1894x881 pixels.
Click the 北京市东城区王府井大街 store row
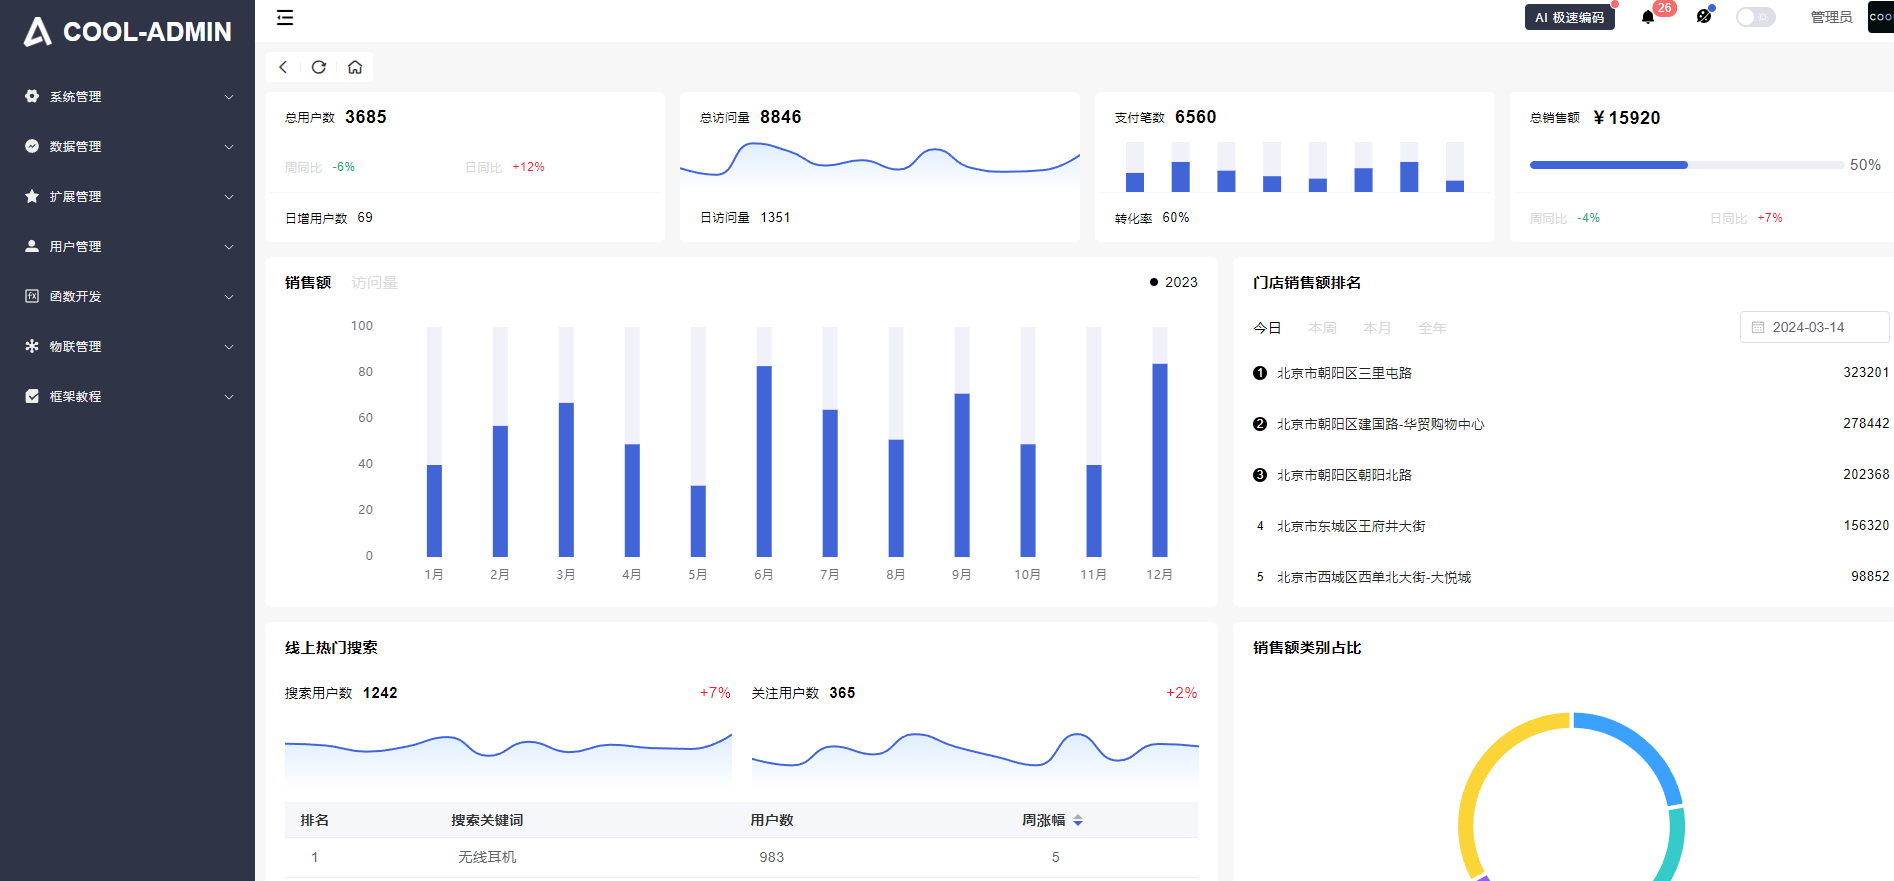pos(1571,526)
